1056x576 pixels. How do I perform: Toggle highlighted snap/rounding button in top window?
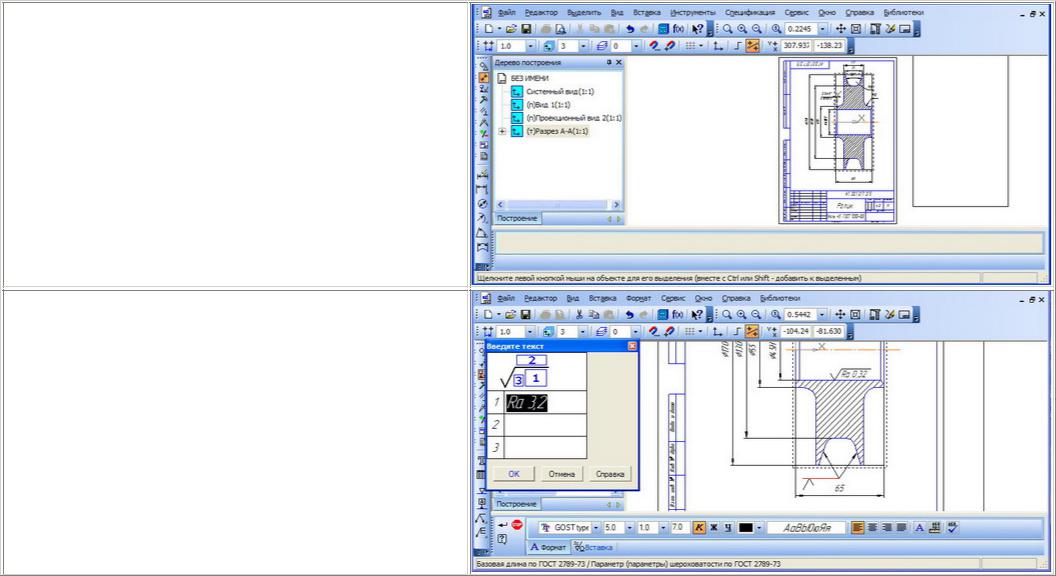752,46
